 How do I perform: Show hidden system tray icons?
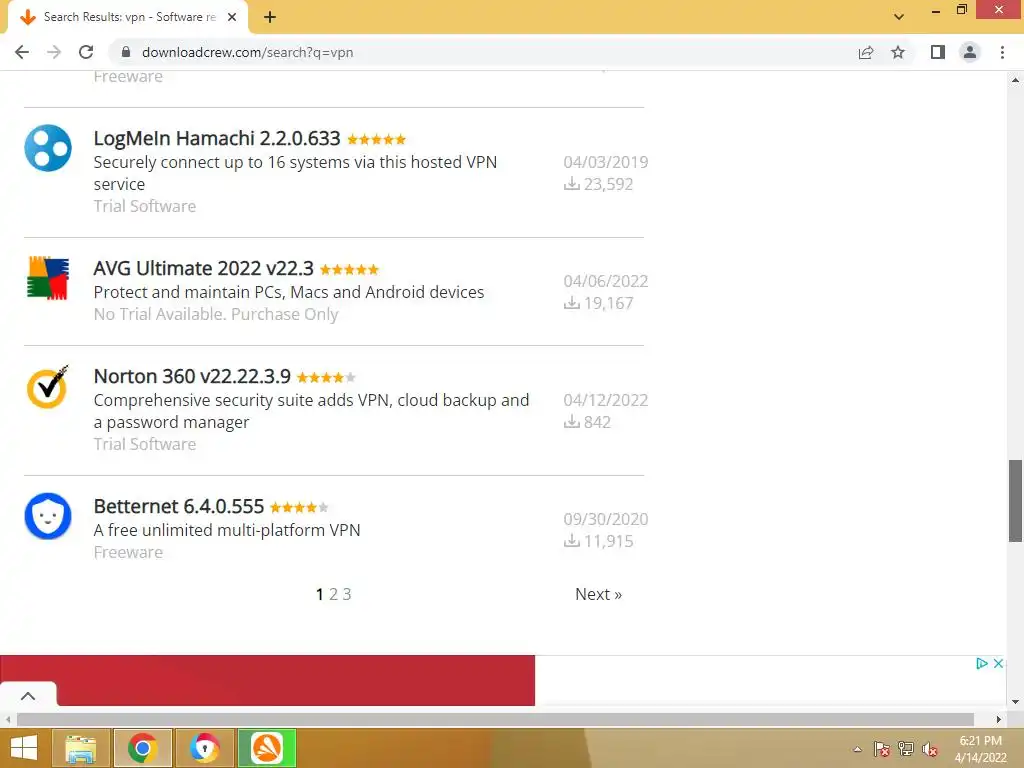[x=857, y=749]
